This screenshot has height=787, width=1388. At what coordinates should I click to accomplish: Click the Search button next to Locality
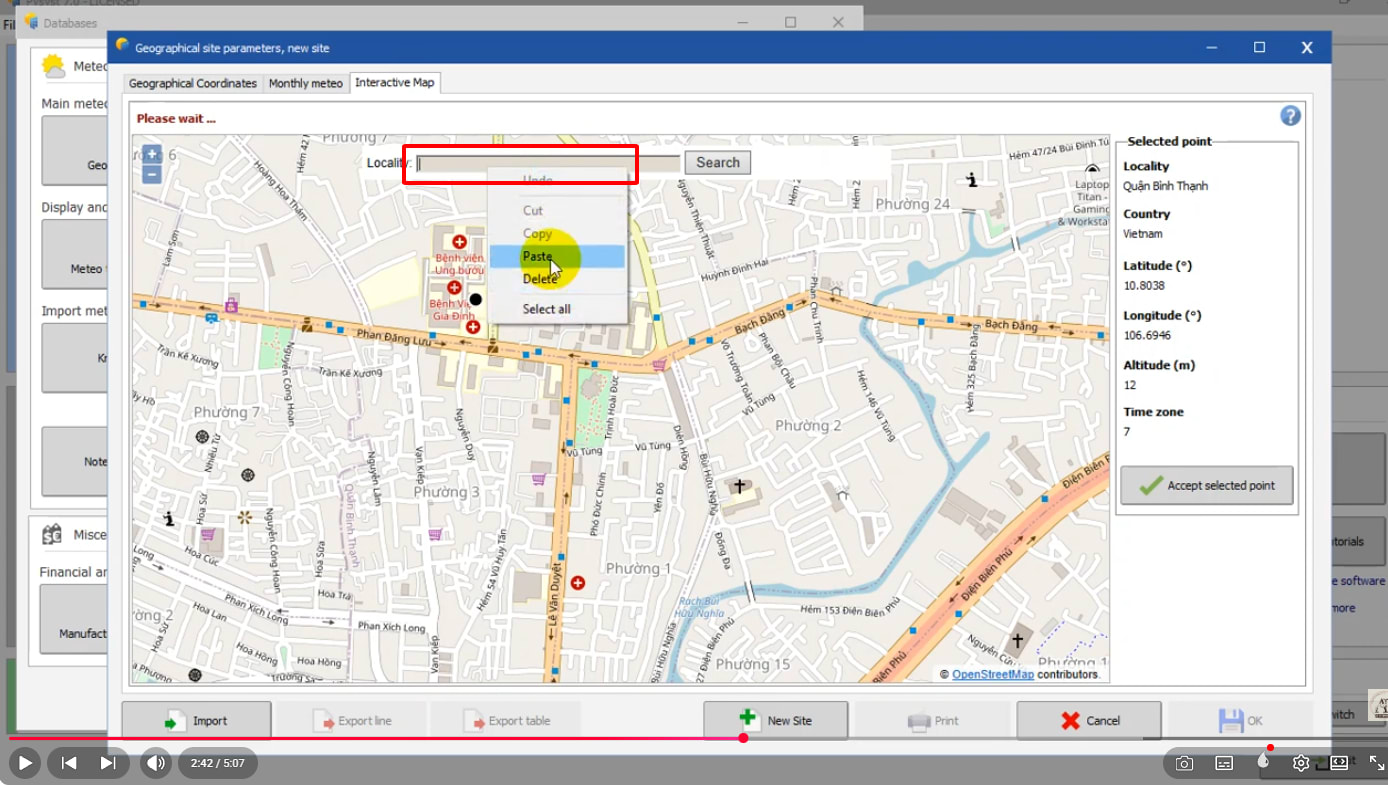pyautogui.click(x=718, y=163)
